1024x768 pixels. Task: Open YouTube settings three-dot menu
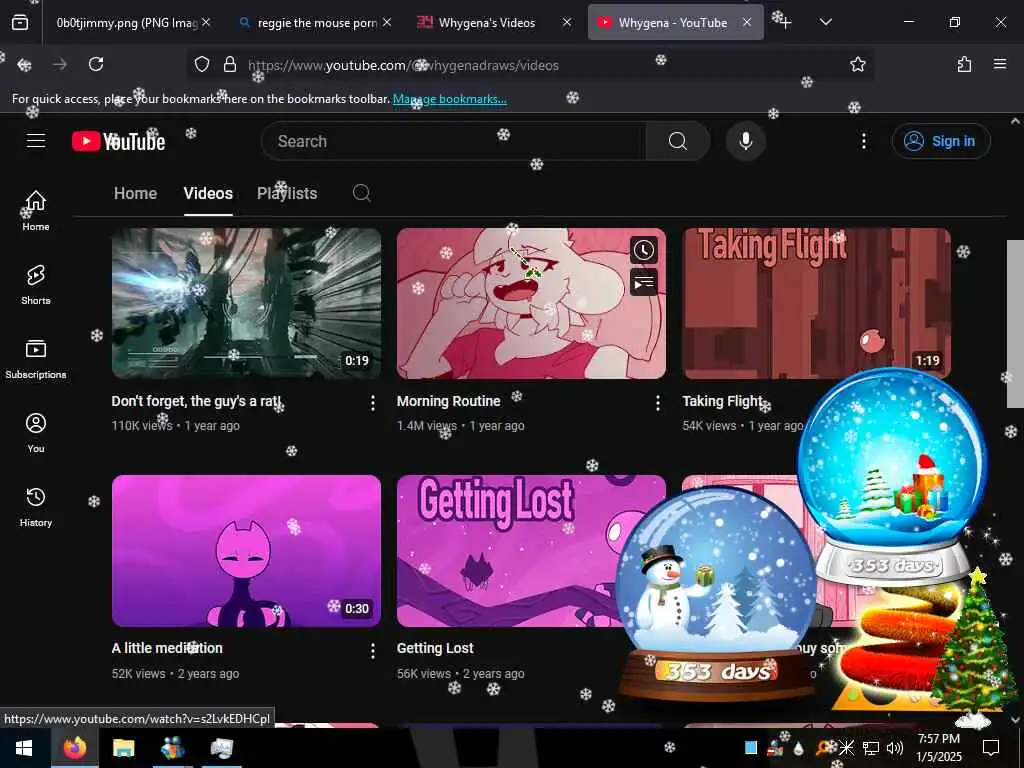click(863, 141)
